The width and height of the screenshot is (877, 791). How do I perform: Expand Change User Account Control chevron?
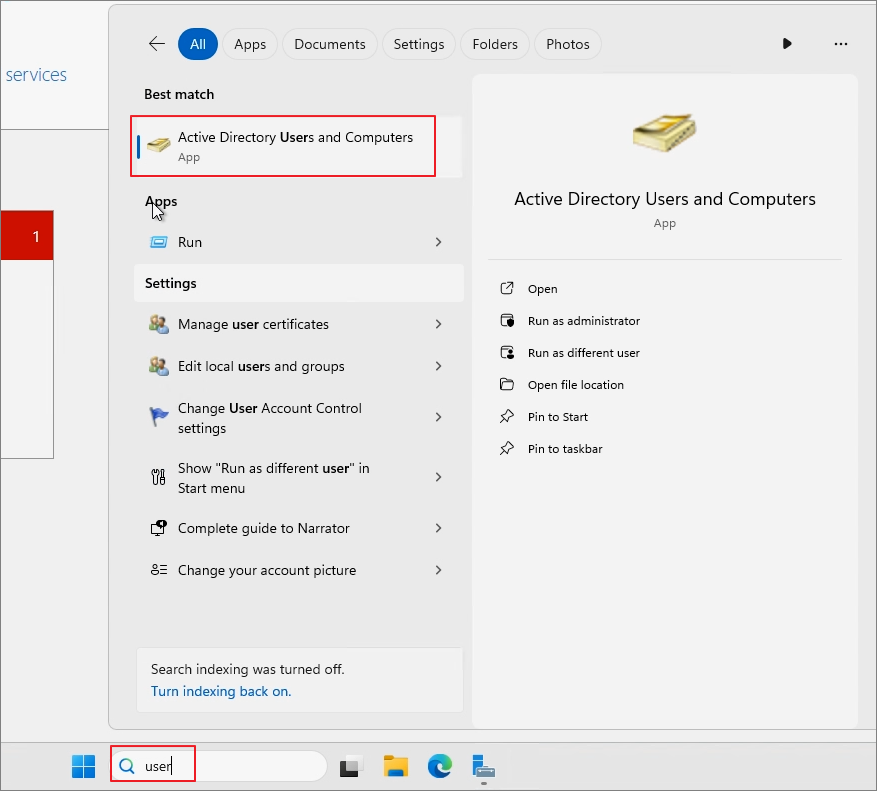(x=438, y=417)
